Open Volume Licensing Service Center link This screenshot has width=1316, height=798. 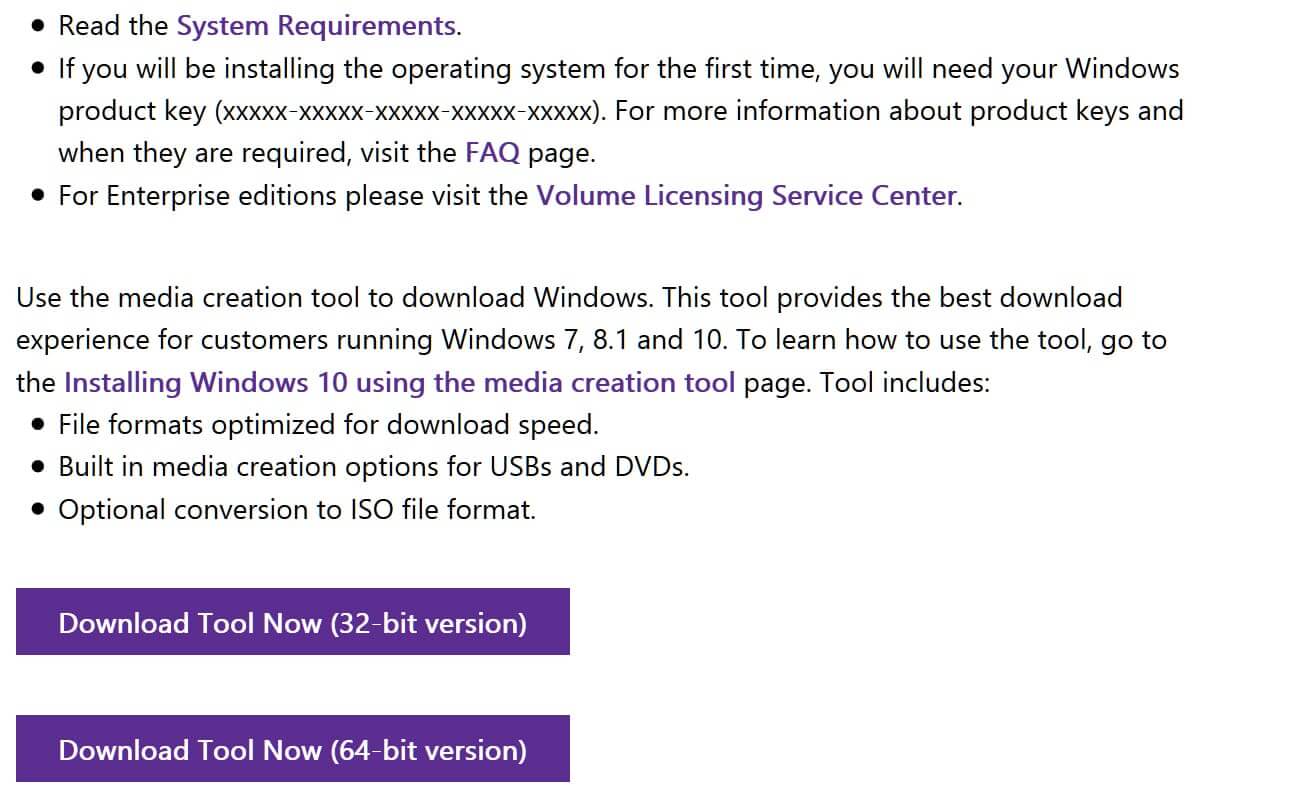(746, 195)
